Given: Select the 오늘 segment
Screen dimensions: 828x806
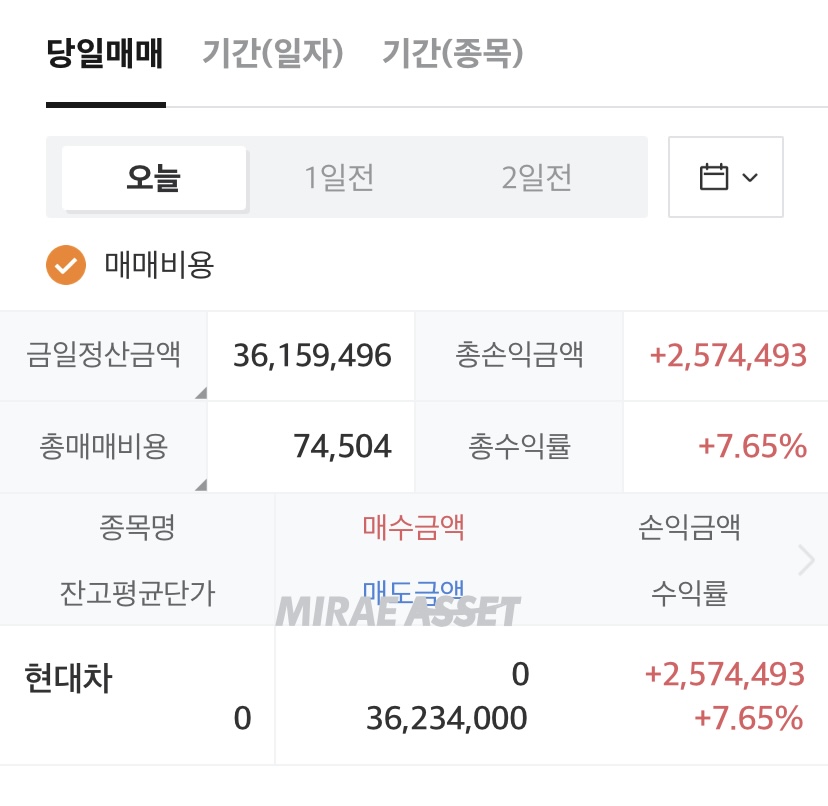Looking at the screenshot, I should (x=154, y=178).
